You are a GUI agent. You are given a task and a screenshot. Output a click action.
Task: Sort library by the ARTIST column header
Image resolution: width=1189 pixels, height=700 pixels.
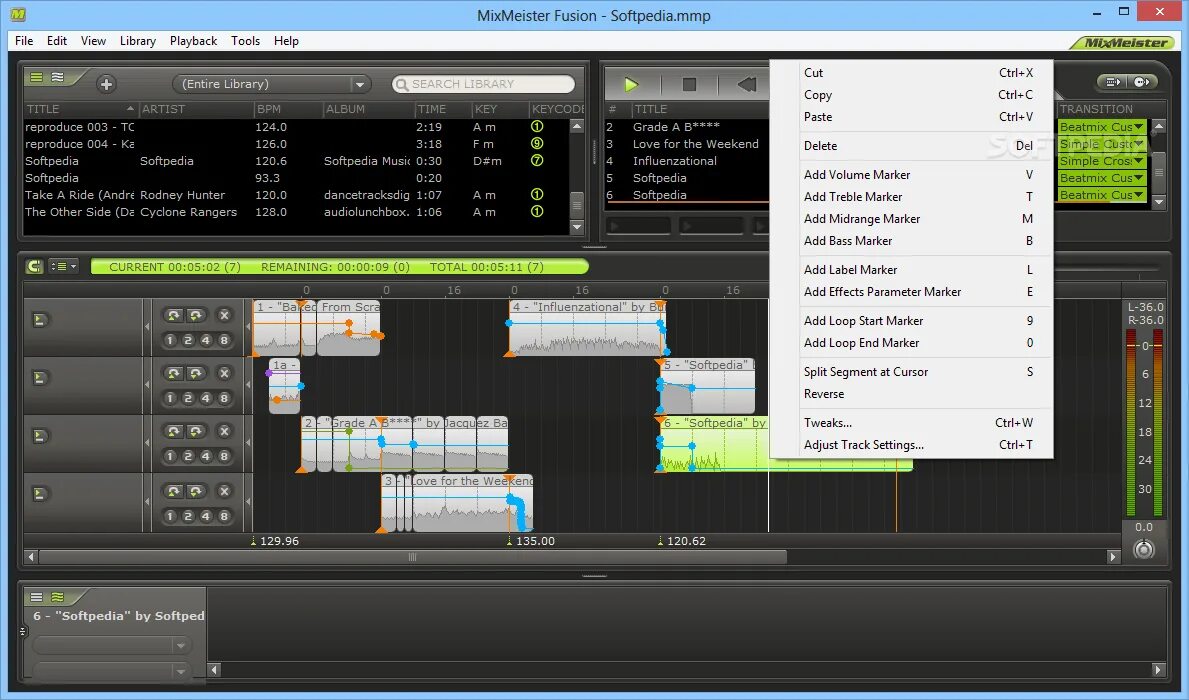(196, 109)
